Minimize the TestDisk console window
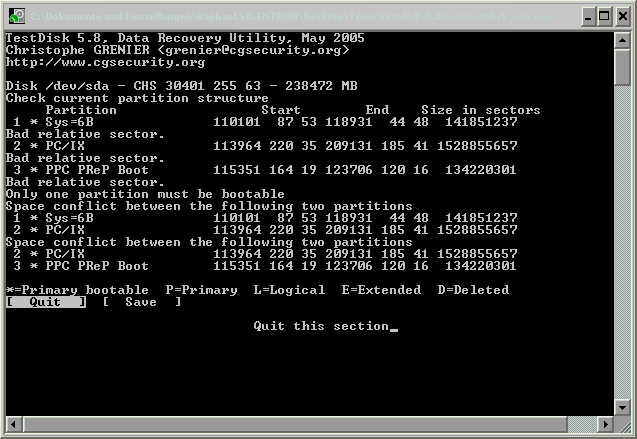Viewport: 637px width, 439px height. 588,17
